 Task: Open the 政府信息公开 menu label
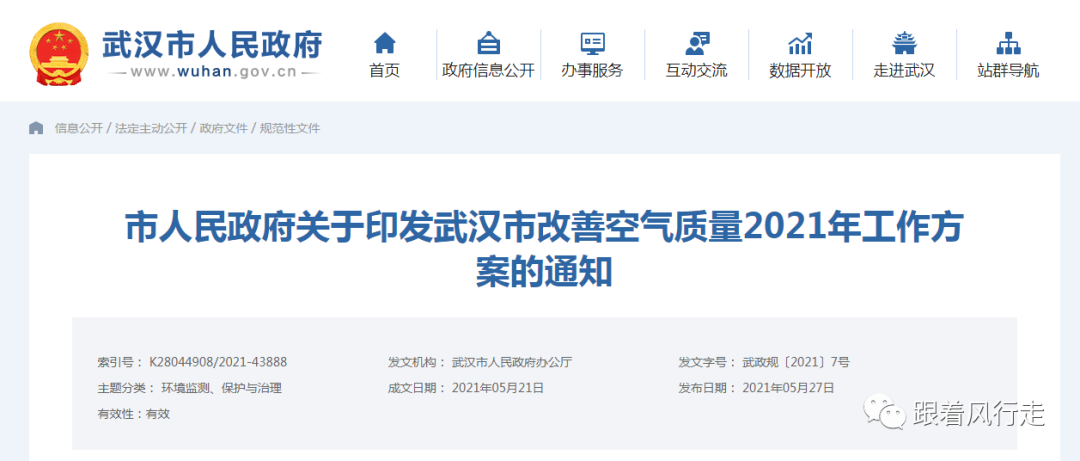click(488, 71)
